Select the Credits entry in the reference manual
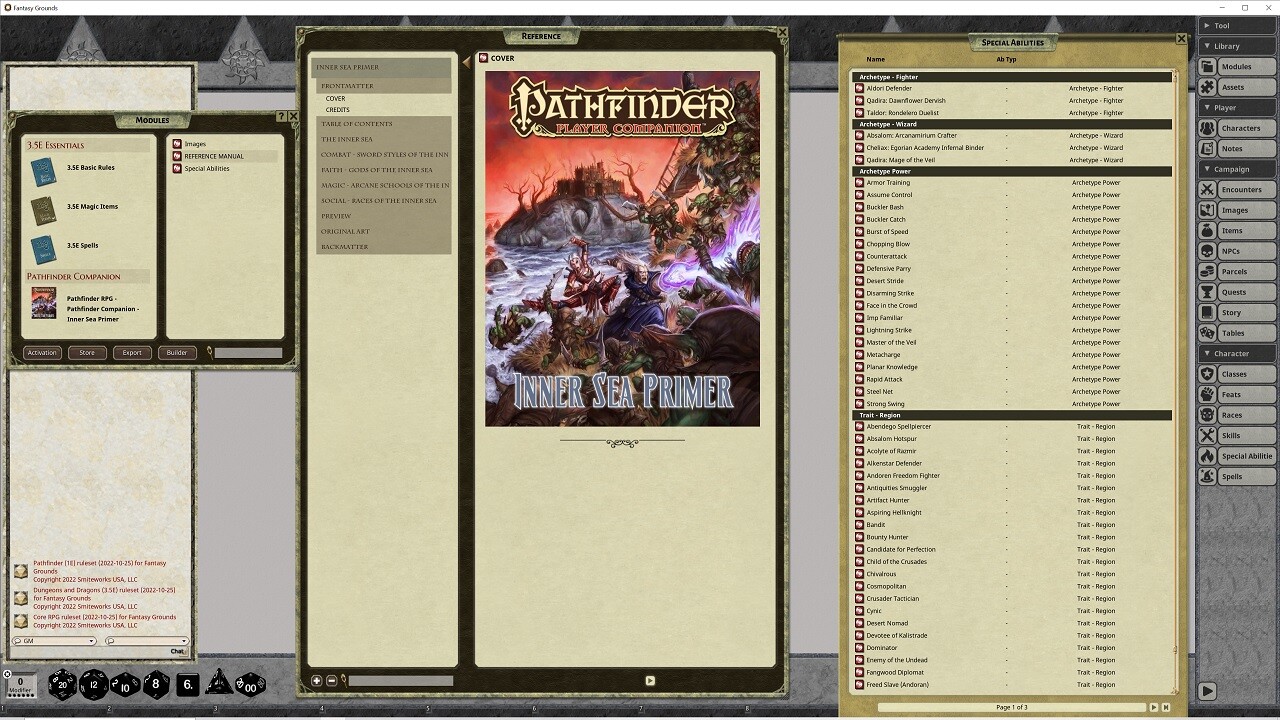Viewport: 1280px width, 720px height. pyautogui.click(x=338, y=110)
